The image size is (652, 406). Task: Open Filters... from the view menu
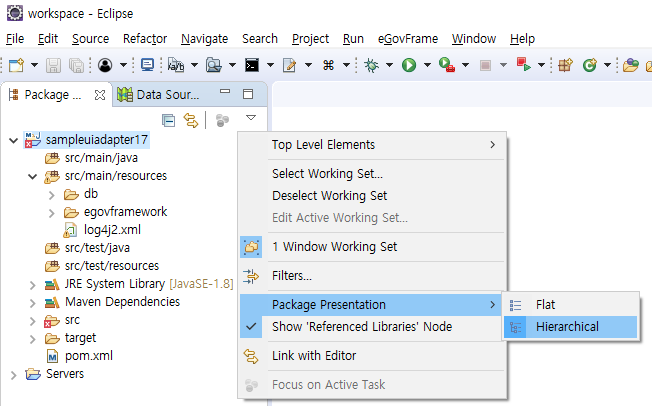[x=292, y=275]
